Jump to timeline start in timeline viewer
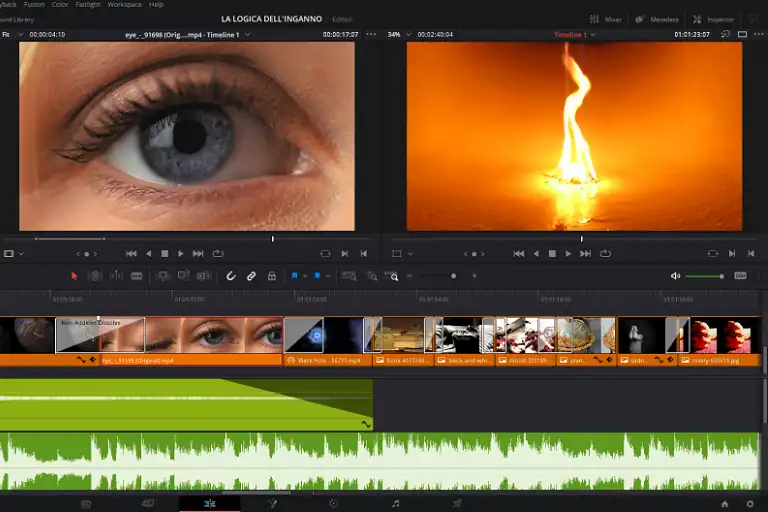The image size is (768, 512). coord(519,254)
